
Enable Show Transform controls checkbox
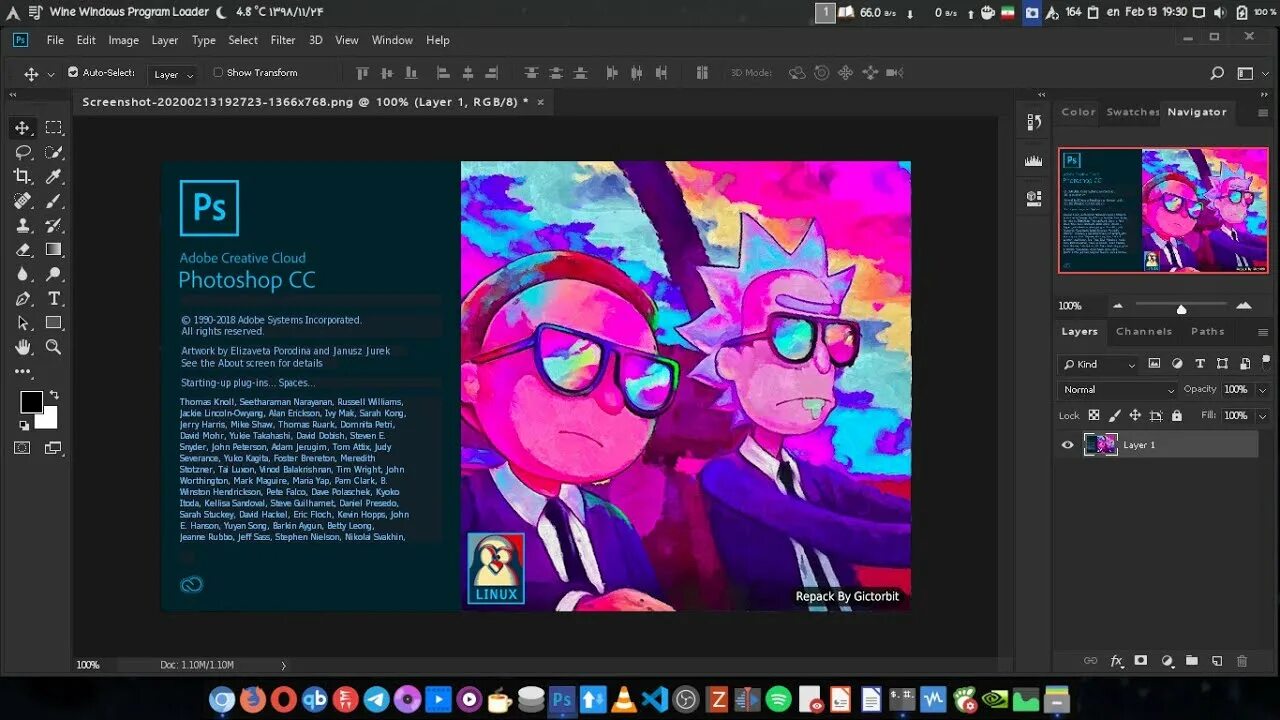[218, 72]
